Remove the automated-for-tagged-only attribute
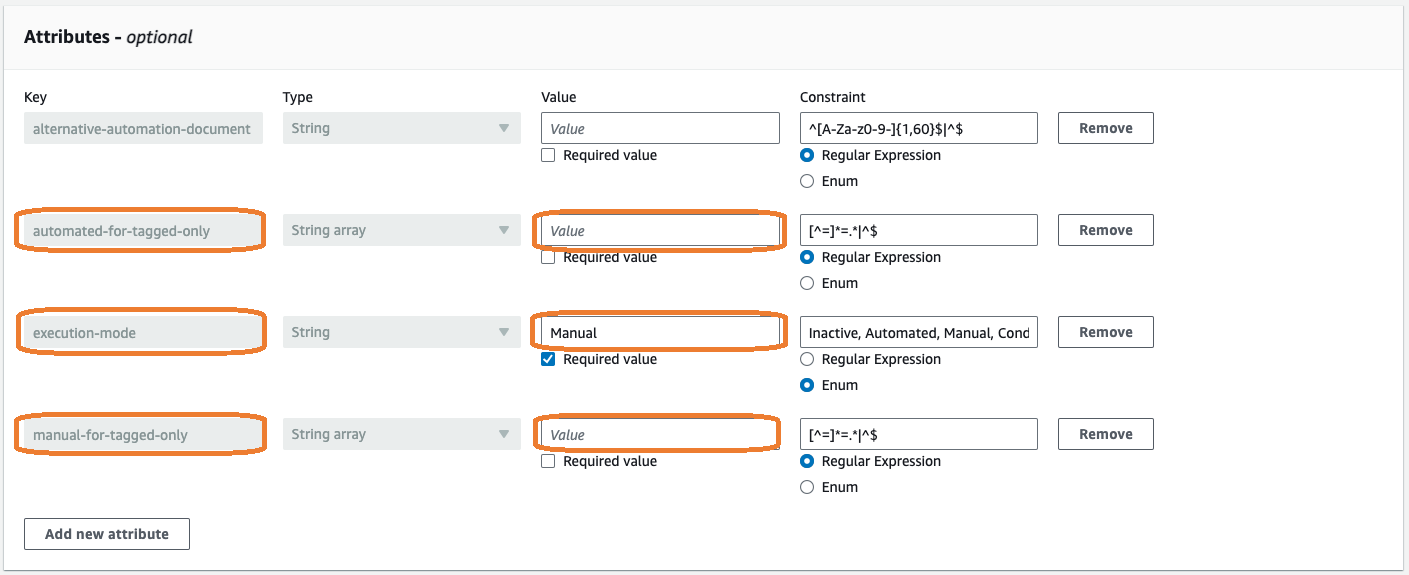This screenshot has width=1409, height=575. point(1105,230)
